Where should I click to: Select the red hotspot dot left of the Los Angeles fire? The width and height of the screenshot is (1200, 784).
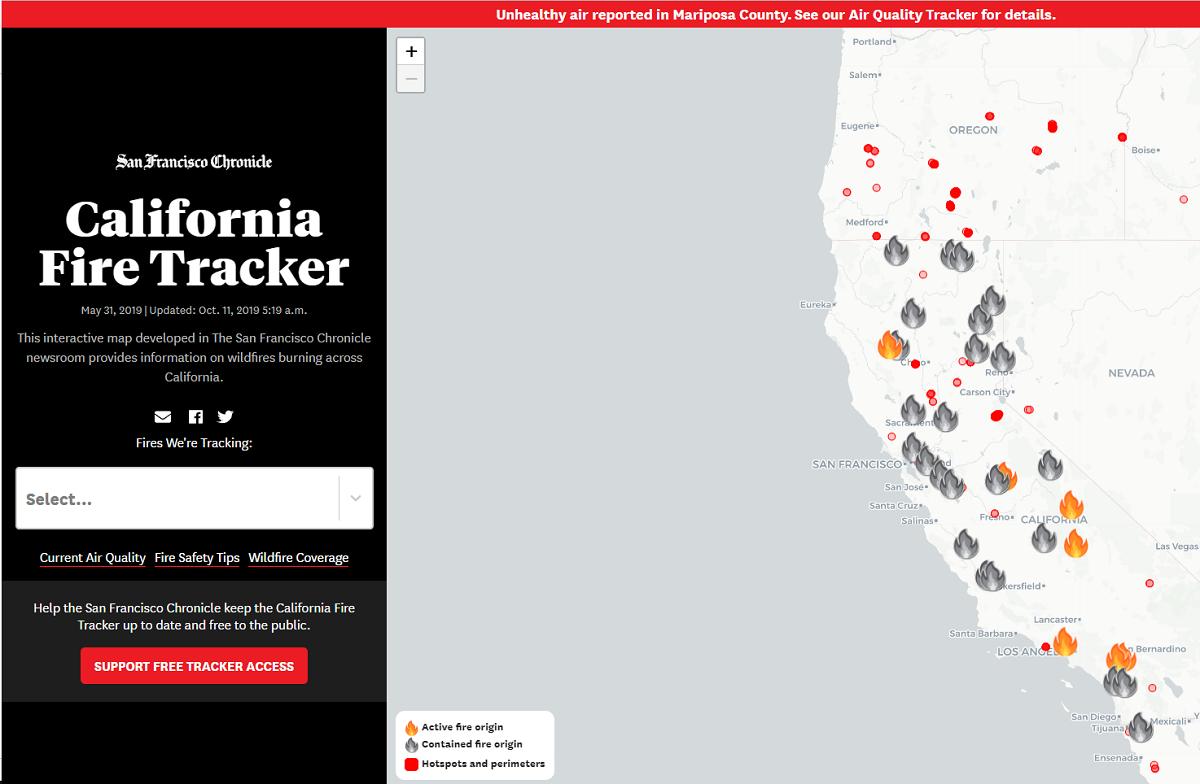(1046, 647)
